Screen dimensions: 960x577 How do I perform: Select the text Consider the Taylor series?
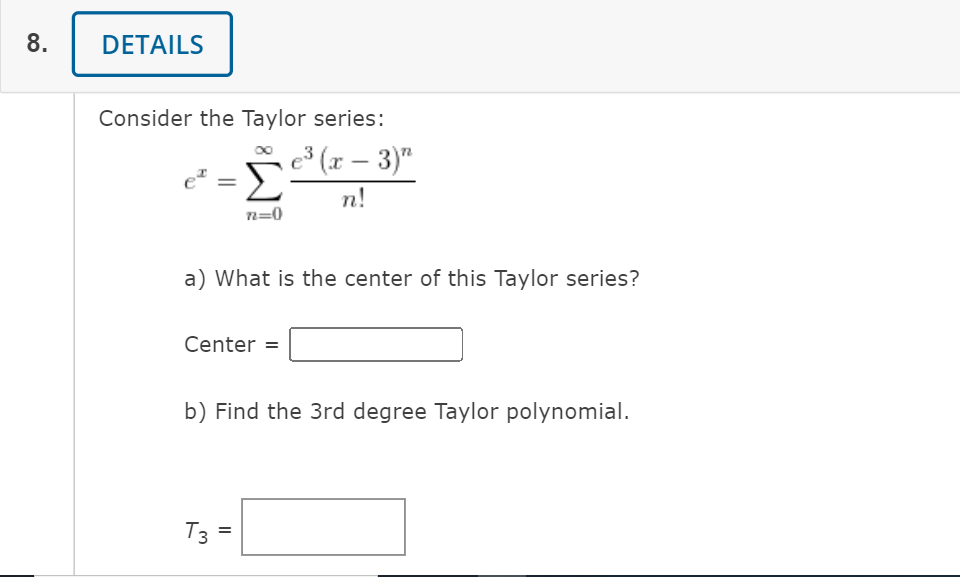pos(240,118)
